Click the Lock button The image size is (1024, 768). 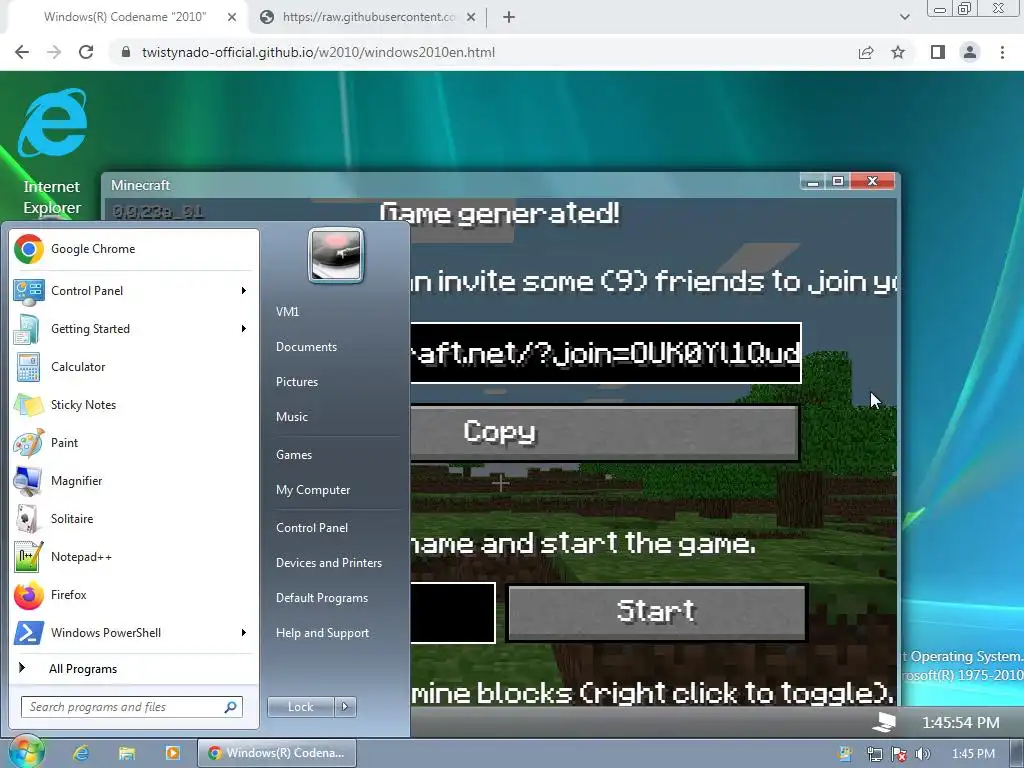(x=300, y=707)
